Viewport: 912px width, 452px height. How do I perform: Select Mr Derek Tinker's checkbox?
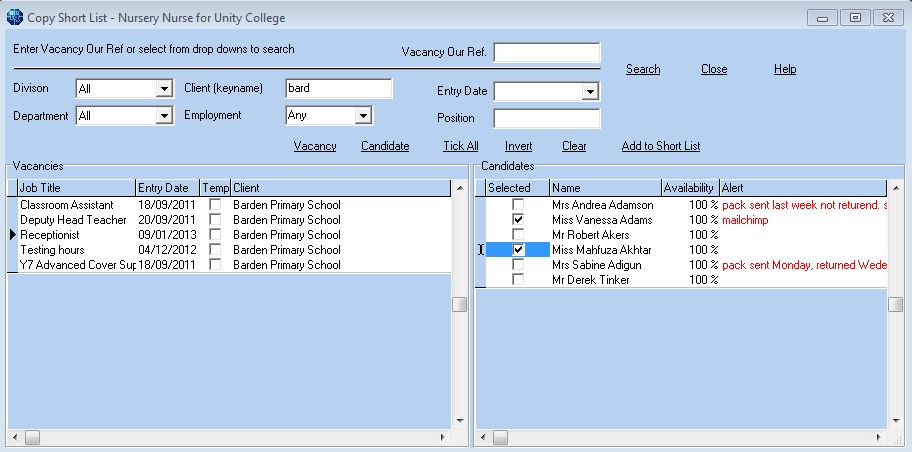point(517,280)
